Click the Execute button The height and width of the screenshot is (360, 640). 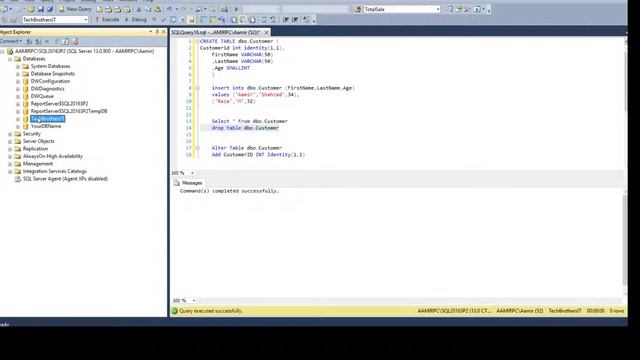[x=107, y=19]
